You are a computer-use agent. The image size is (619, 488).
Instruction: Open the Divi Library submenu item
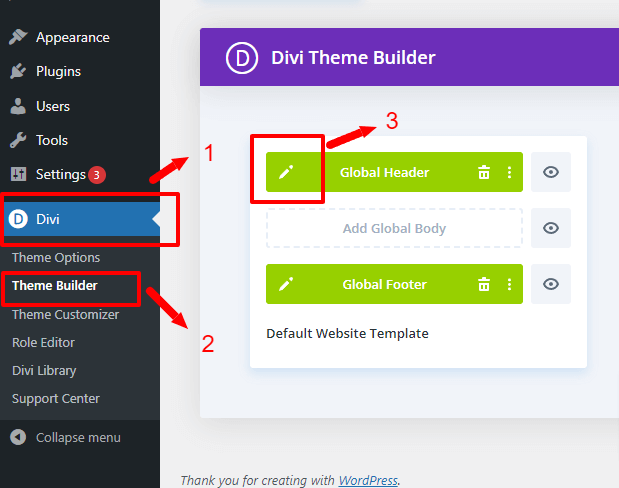coord(44,370)
